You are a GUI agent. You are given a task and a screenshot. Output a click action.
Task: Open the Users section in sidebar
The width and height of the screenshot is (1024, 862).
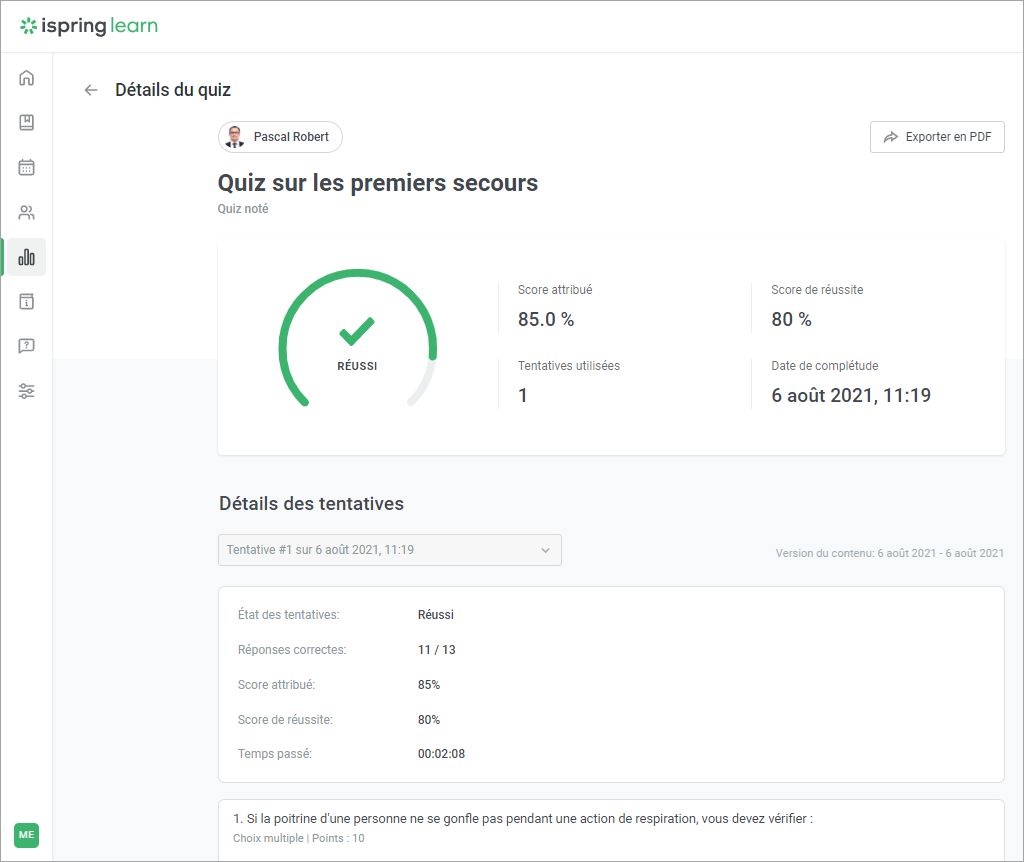(27, 212)
